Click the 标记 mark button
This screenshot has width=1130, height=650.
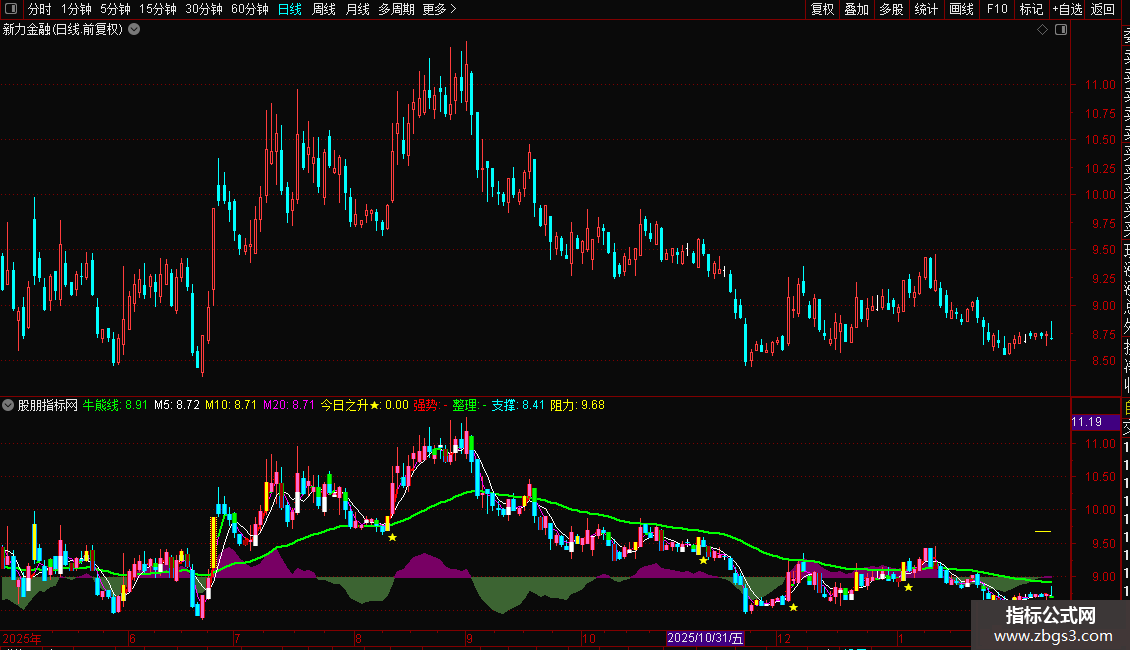tap(1031, 9)
